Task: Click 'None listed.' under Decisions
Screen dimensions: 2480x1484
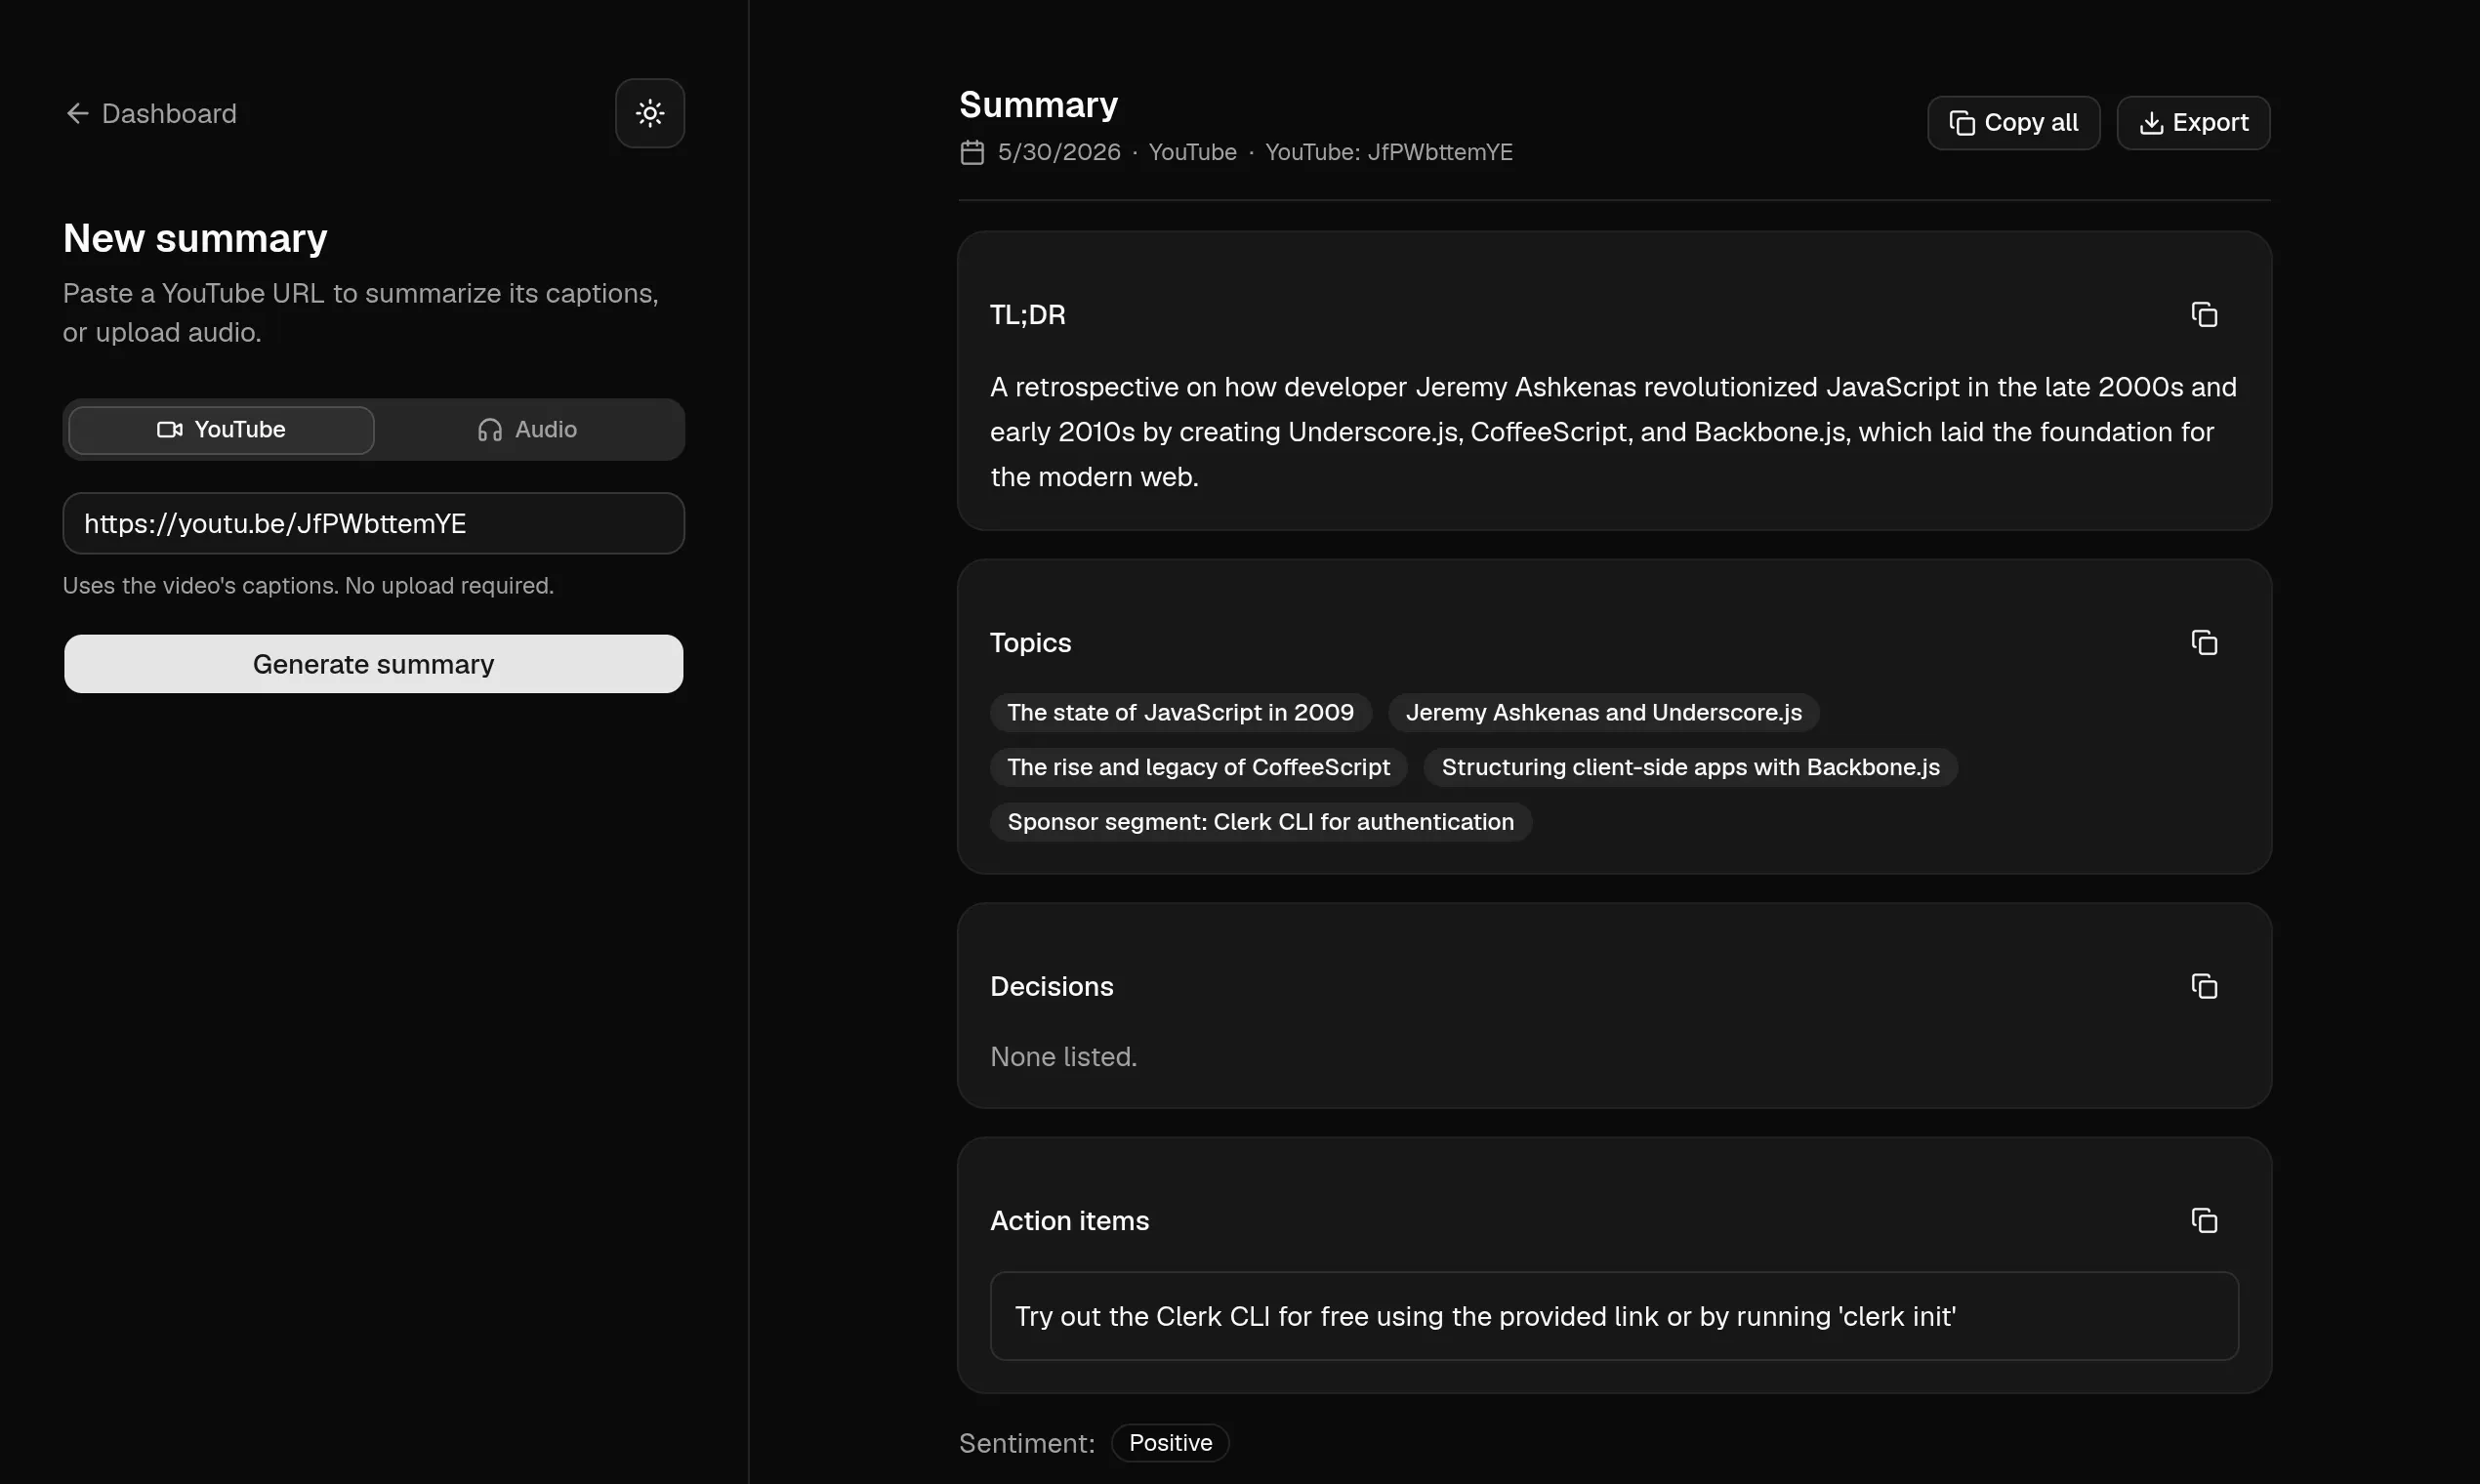Action: 1063,1057
